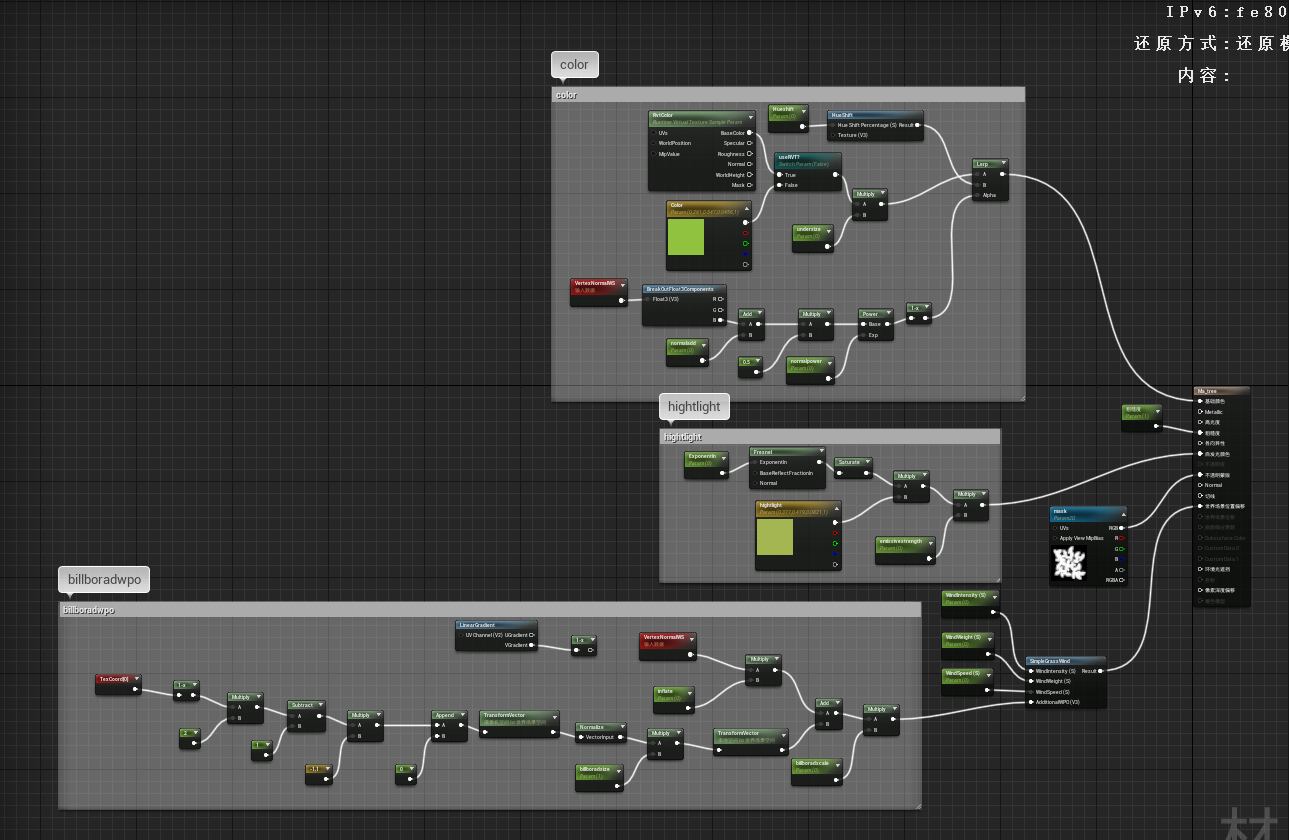Click R output pin on BreakOutFloat3Components
1289x840 pixels.
722,299
